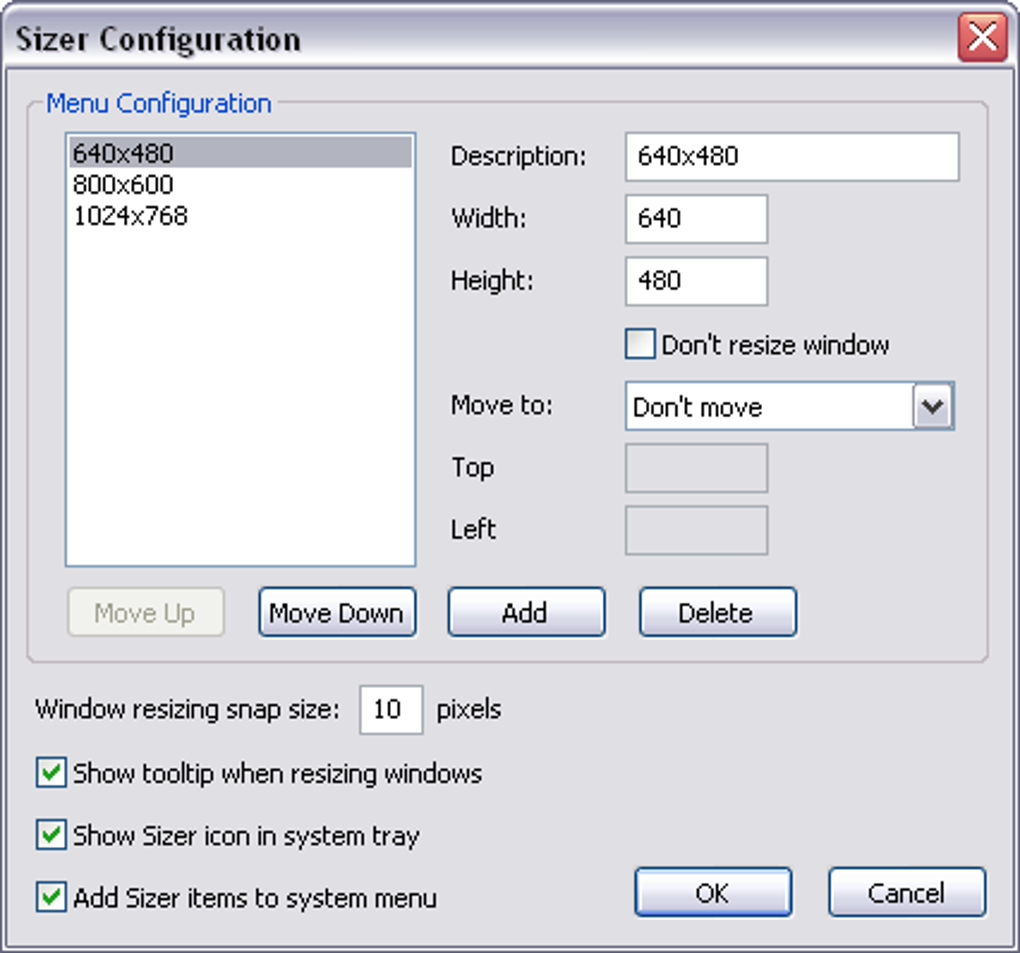Click the snap size pixels field

tap(391, 709)
